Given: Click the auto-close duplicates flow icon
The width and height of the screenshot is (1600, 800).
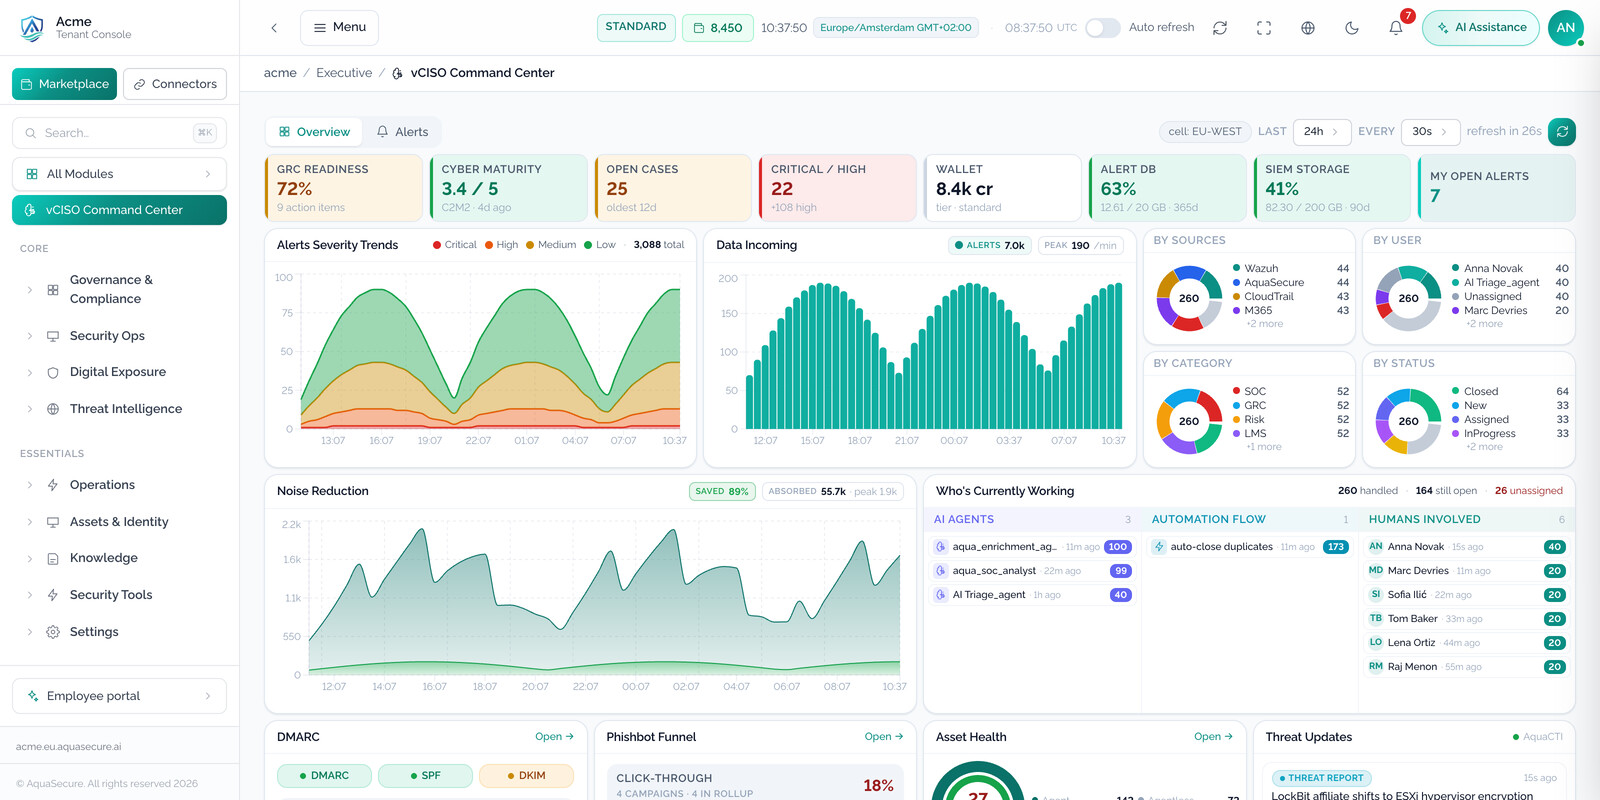Looking at the screenshot, I should pyautogui.click(x=1159, y=547).
